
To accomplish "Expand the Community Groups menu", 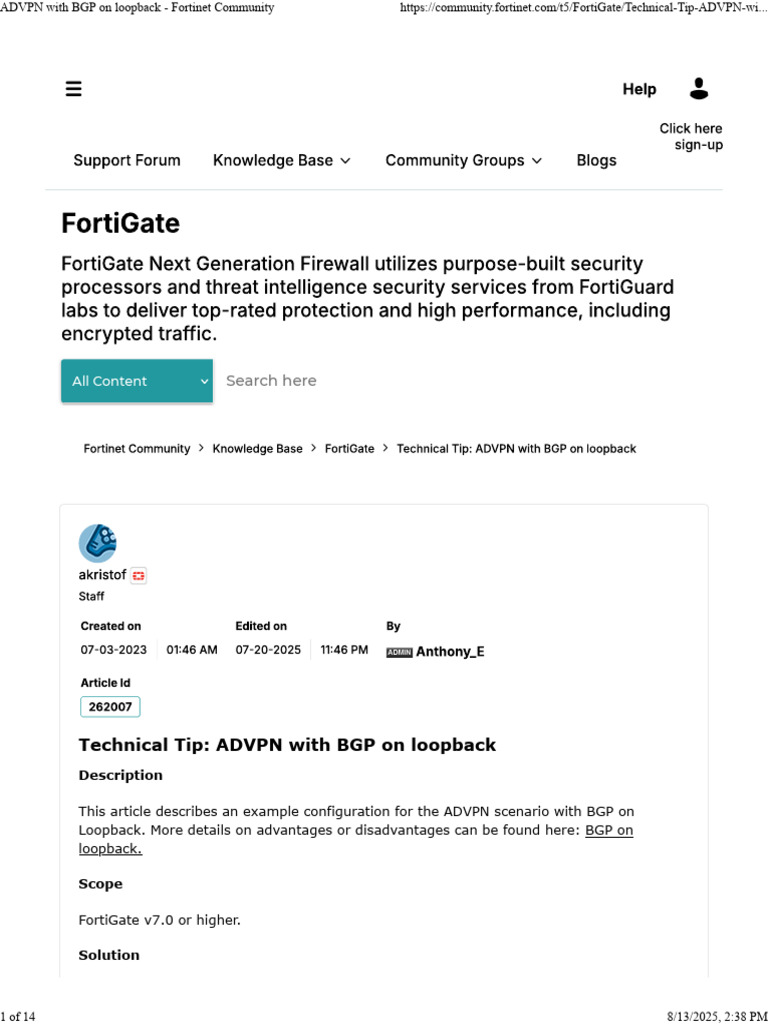I will pyautogui.click(x=463, y=160).
